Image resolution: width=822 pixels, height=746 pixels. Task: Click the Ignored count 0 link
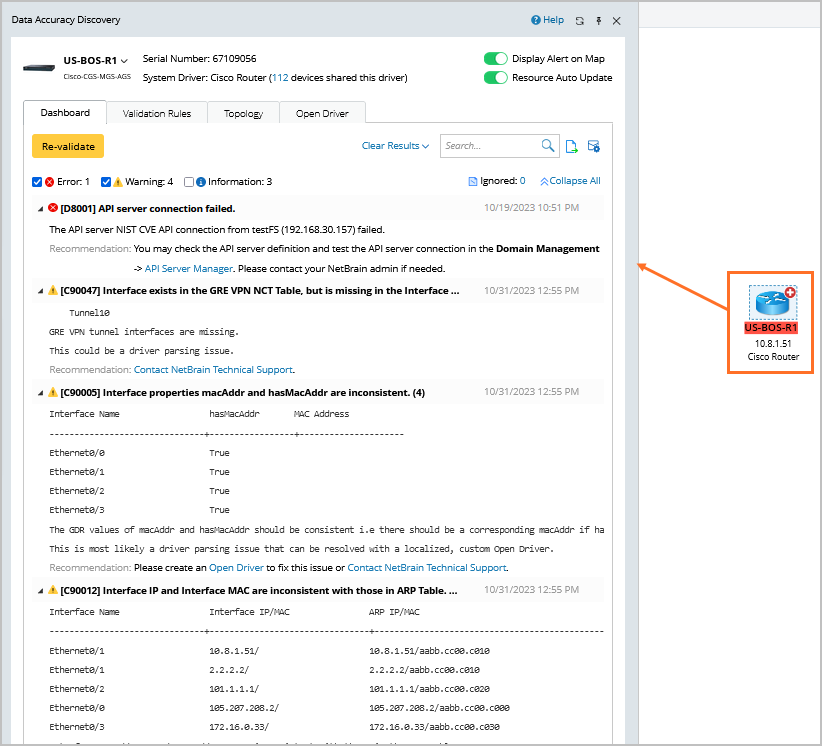tap(522, 181)
